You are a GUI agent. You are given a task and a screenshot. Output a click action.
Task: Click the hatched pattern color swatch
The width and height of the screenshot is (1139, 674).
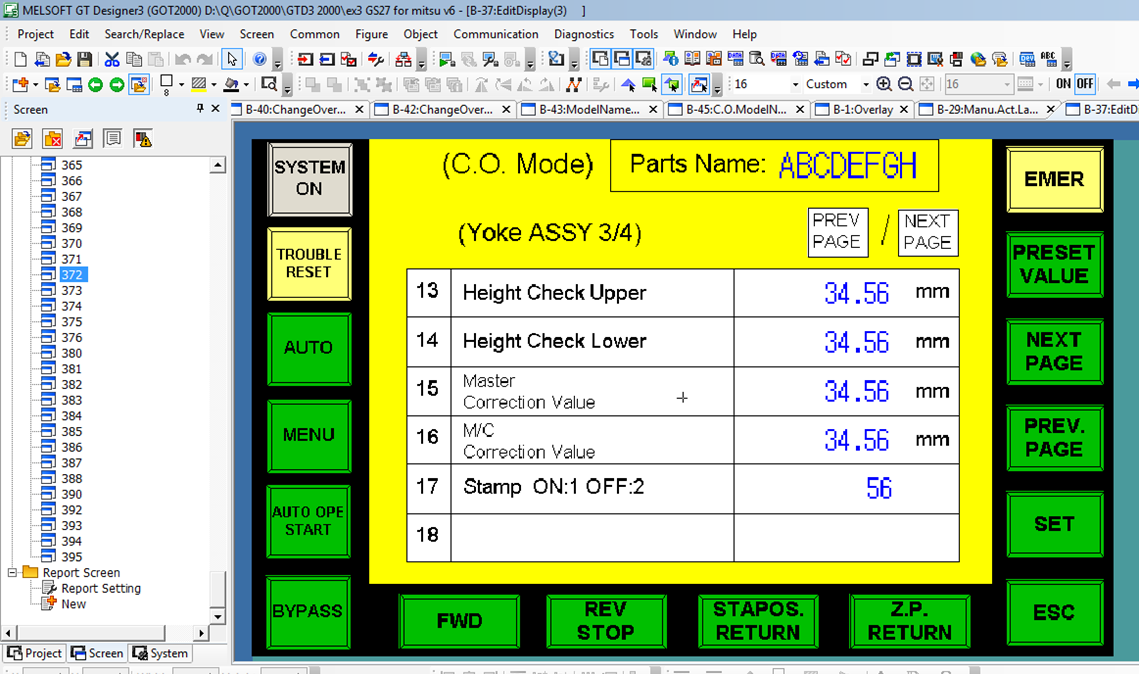coord(198,84)
